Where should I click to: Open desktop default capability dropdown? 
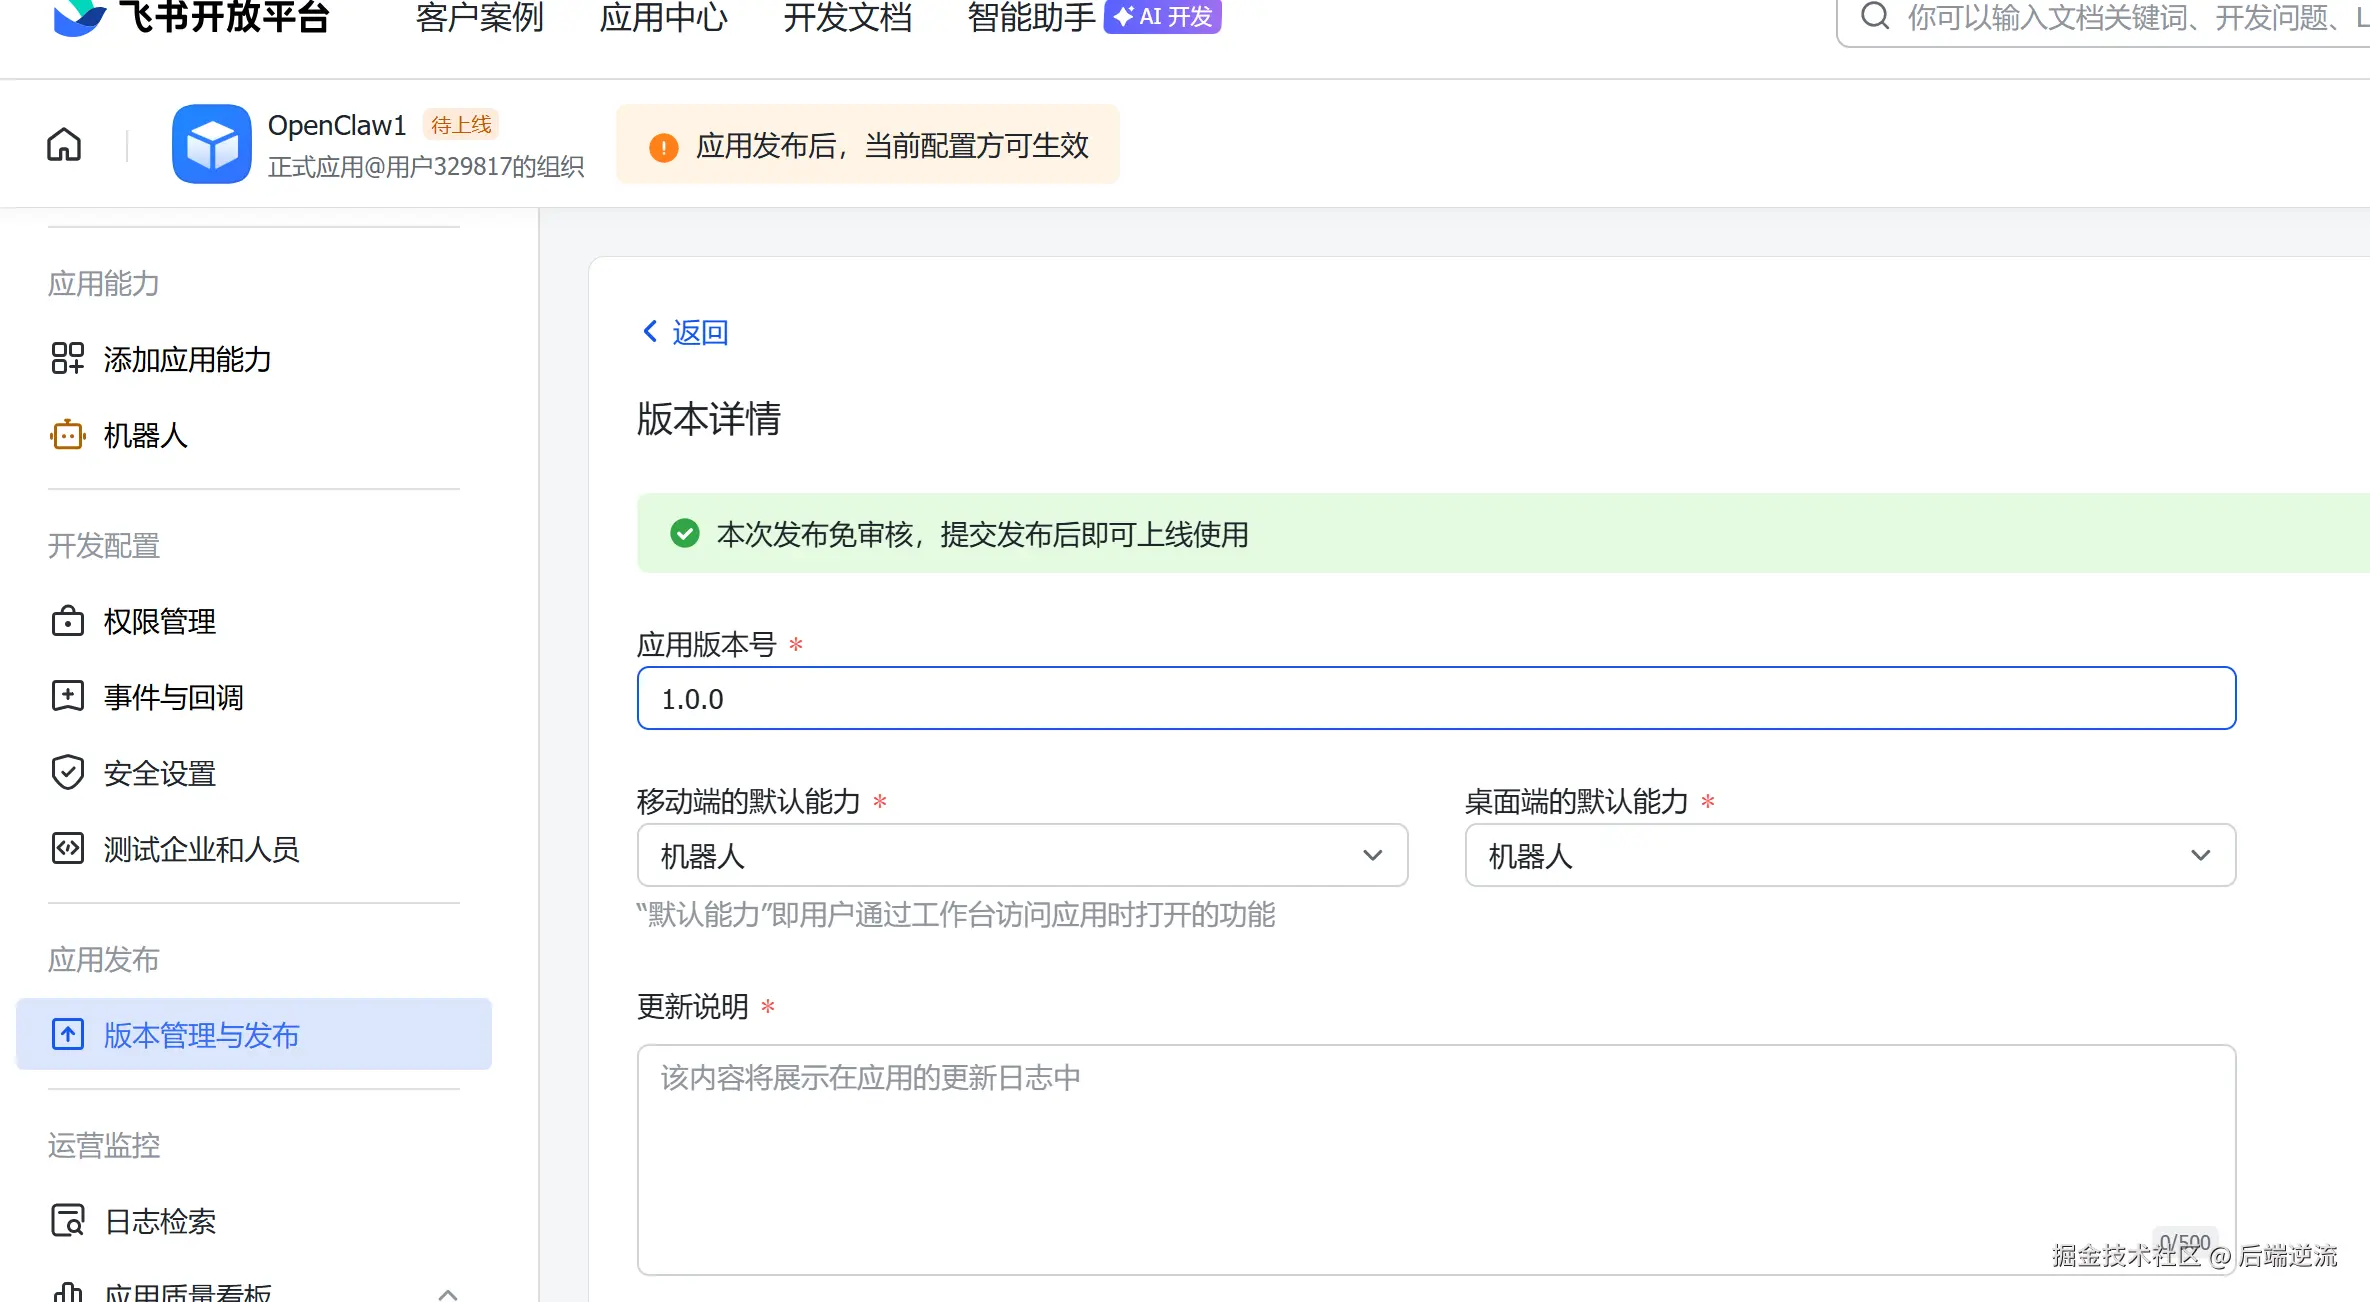(x=1849, y=855)
